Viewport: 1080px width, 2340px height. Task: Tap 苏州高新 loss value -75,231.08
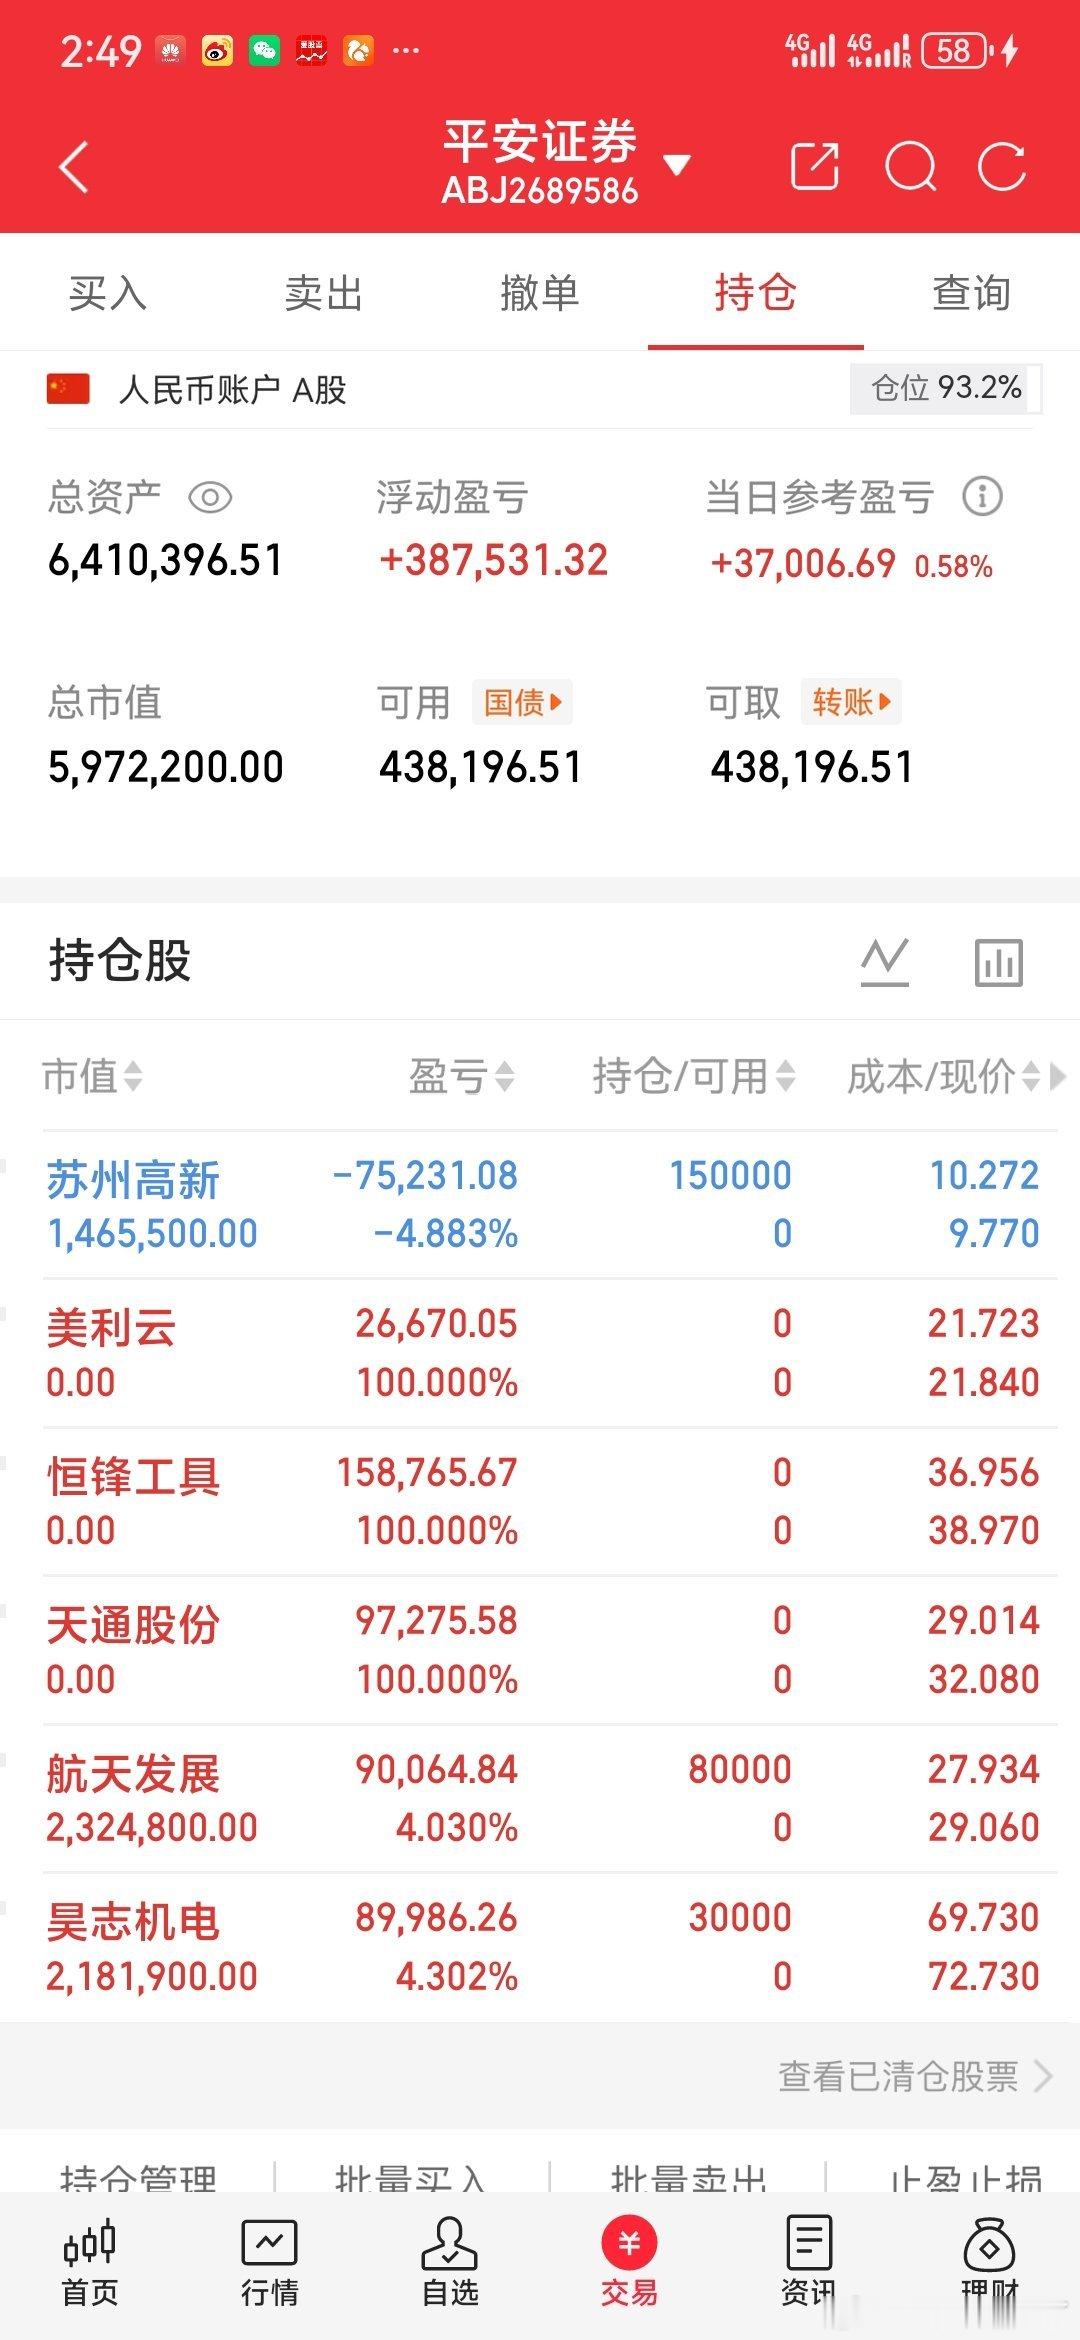(x=425, y=1175)
